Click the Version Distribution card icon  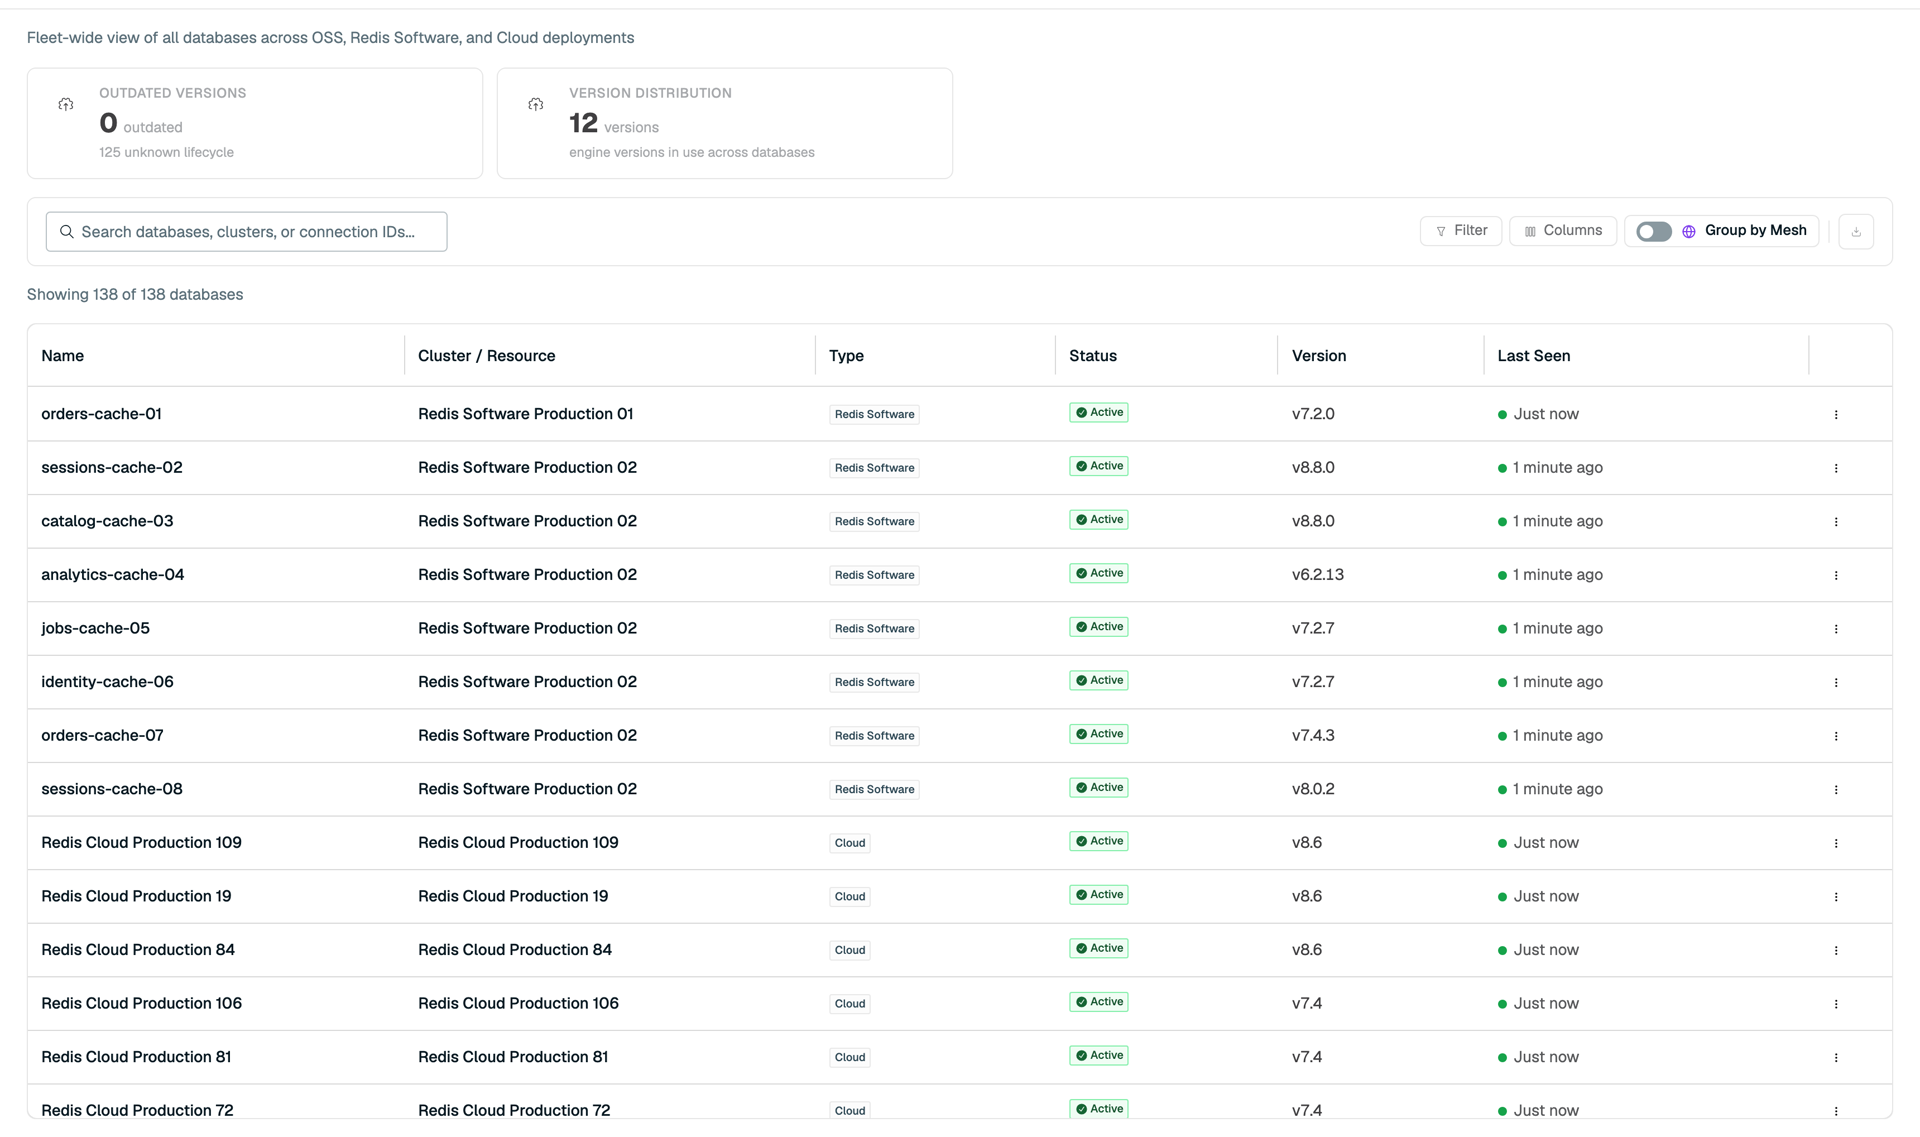tap(536, 104)
